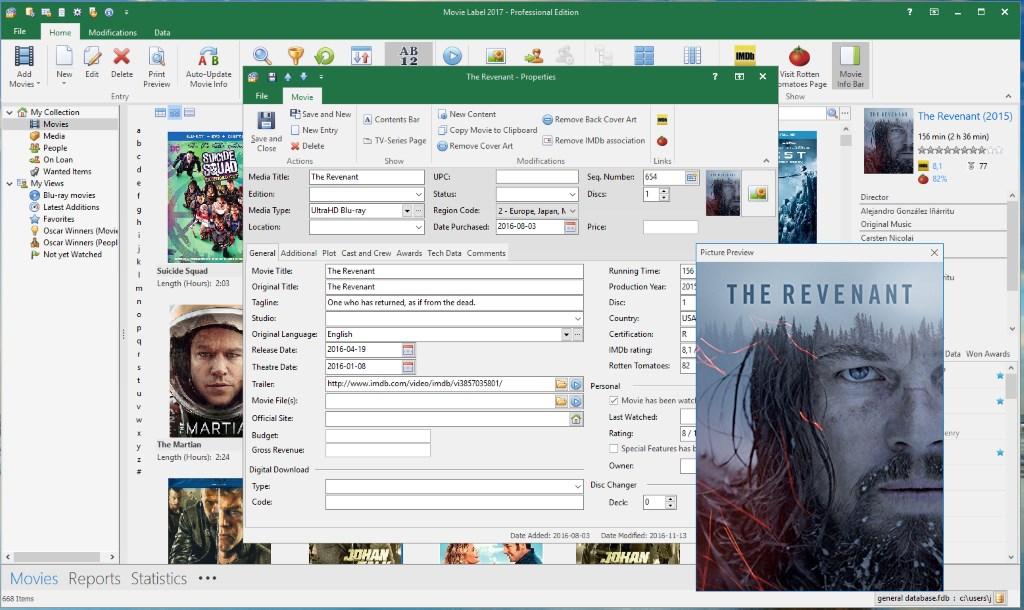
Task: Switch to the Additional tab
Action: click(298, 253)
